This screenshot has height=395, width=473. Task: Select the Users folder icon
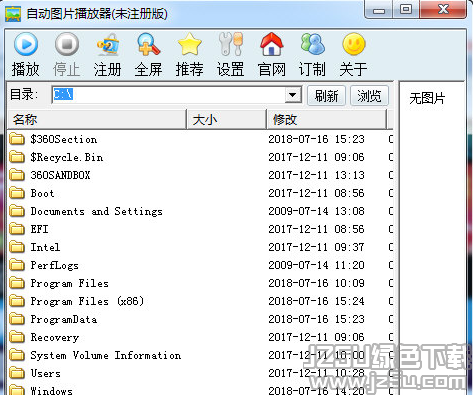[17, 373]
